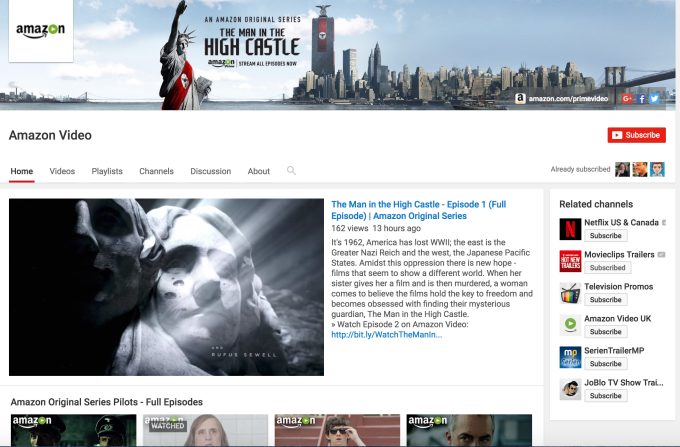This screenshot has width=680, height=447.
Task: Click the Amazon Video channel title
Action: tap(50, 135)
